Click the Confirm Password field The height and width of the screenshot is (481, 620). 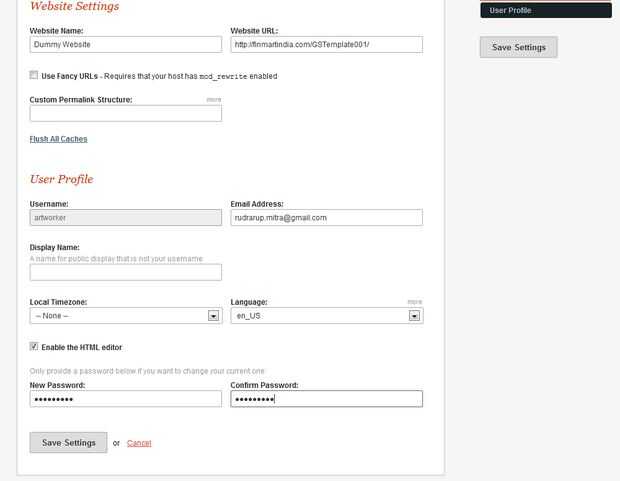coord(327,399)
